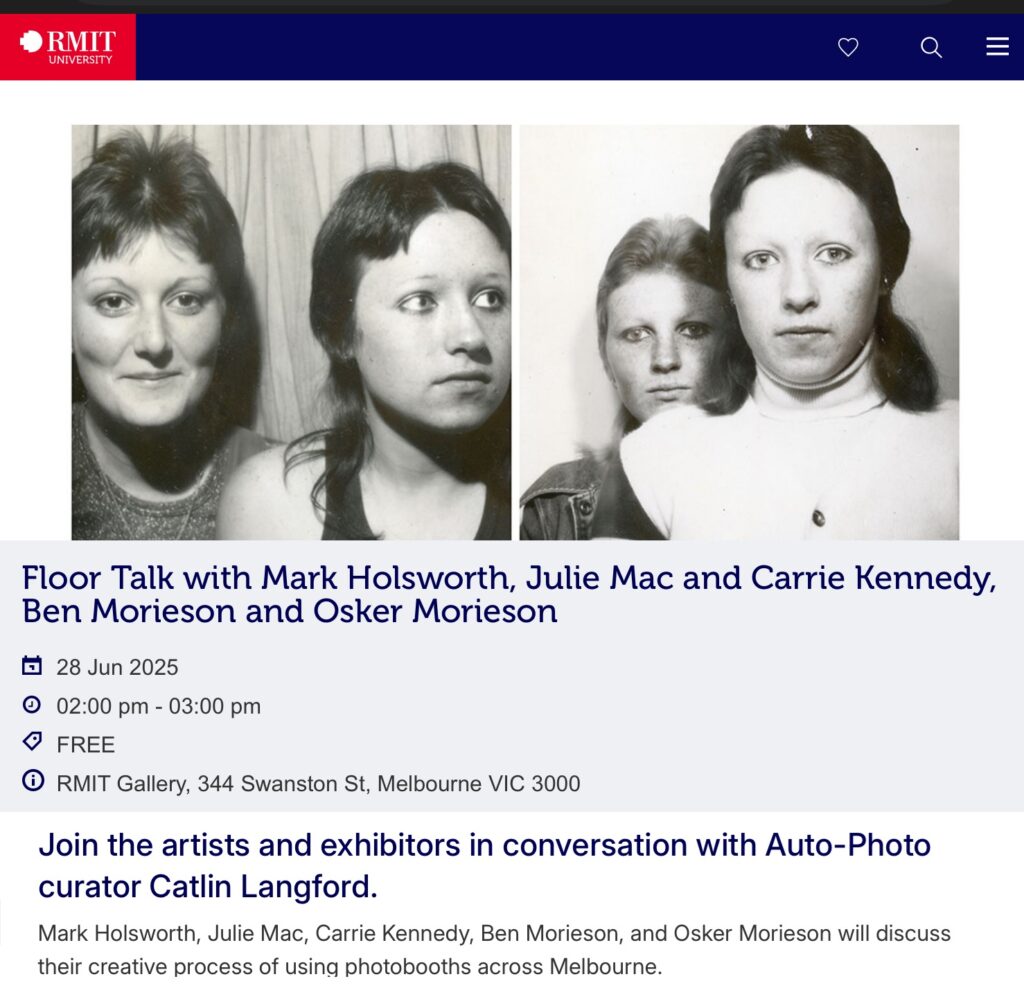Click the clock icon beside the time
Viewport: 1024px width, 997px height.
point(32,704)
